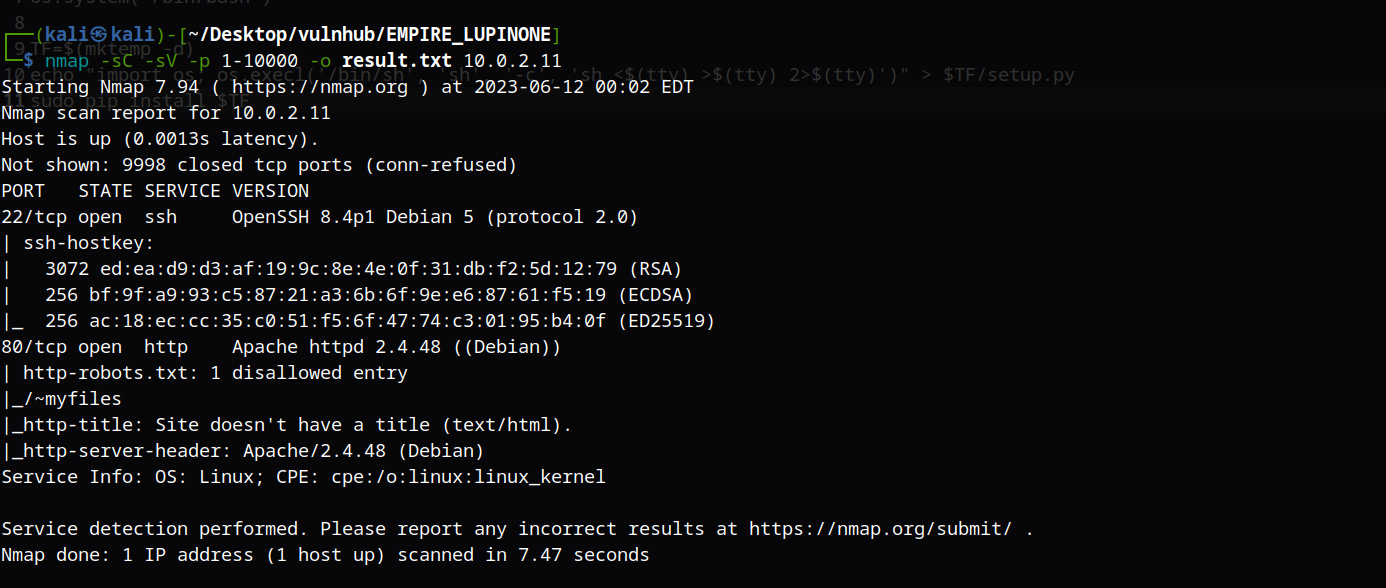Click the "Nmap done" summary line
Screen dimensions: 1386x588
click(x=325, y=555)
